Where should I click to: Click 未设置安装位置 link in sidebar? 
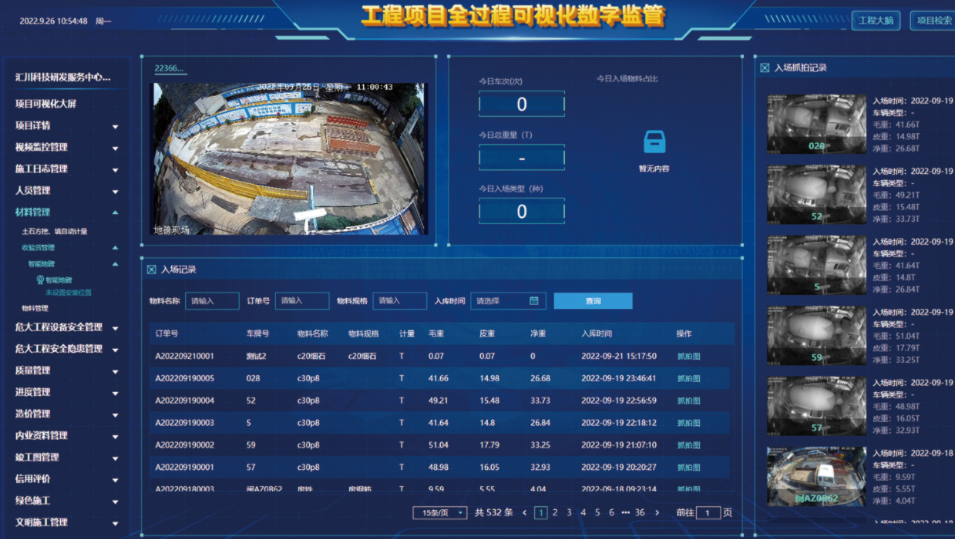(x=68, y=293)
